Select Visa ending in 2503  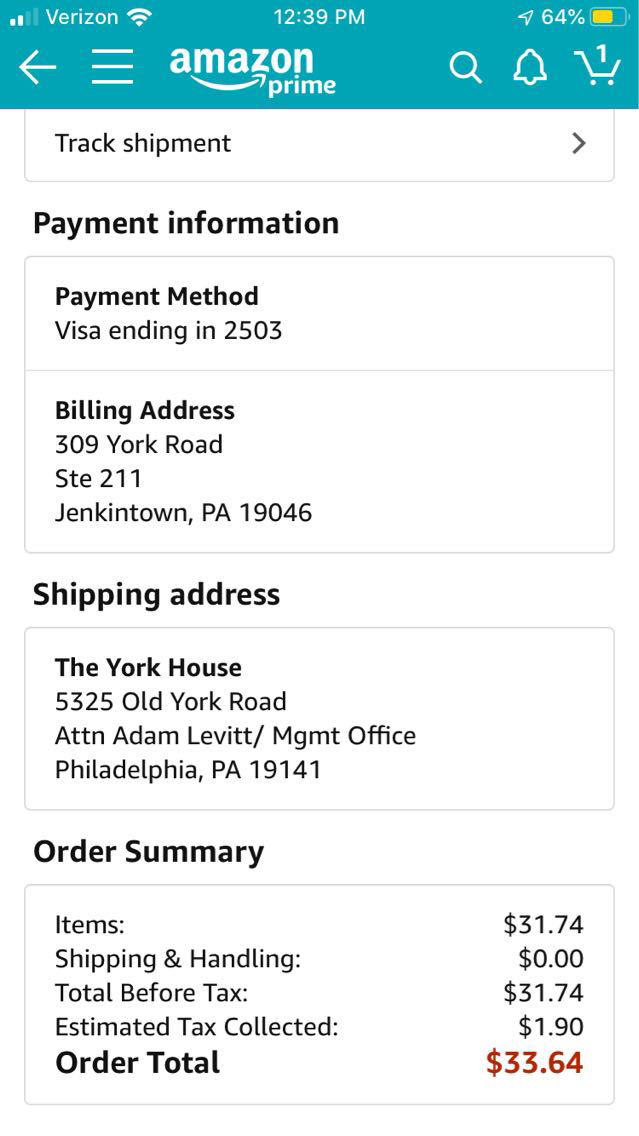click(x=169, y=330)
